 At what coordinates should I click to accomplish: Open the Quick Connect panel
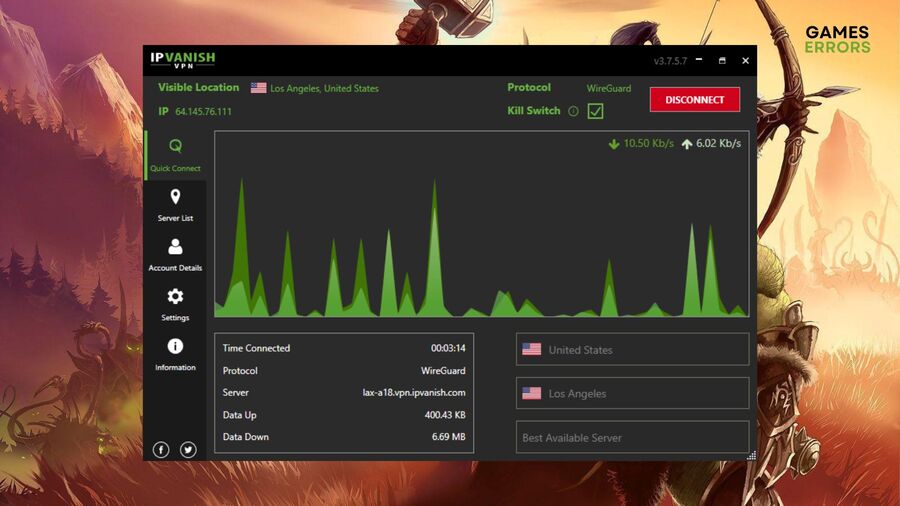(175, 155)
